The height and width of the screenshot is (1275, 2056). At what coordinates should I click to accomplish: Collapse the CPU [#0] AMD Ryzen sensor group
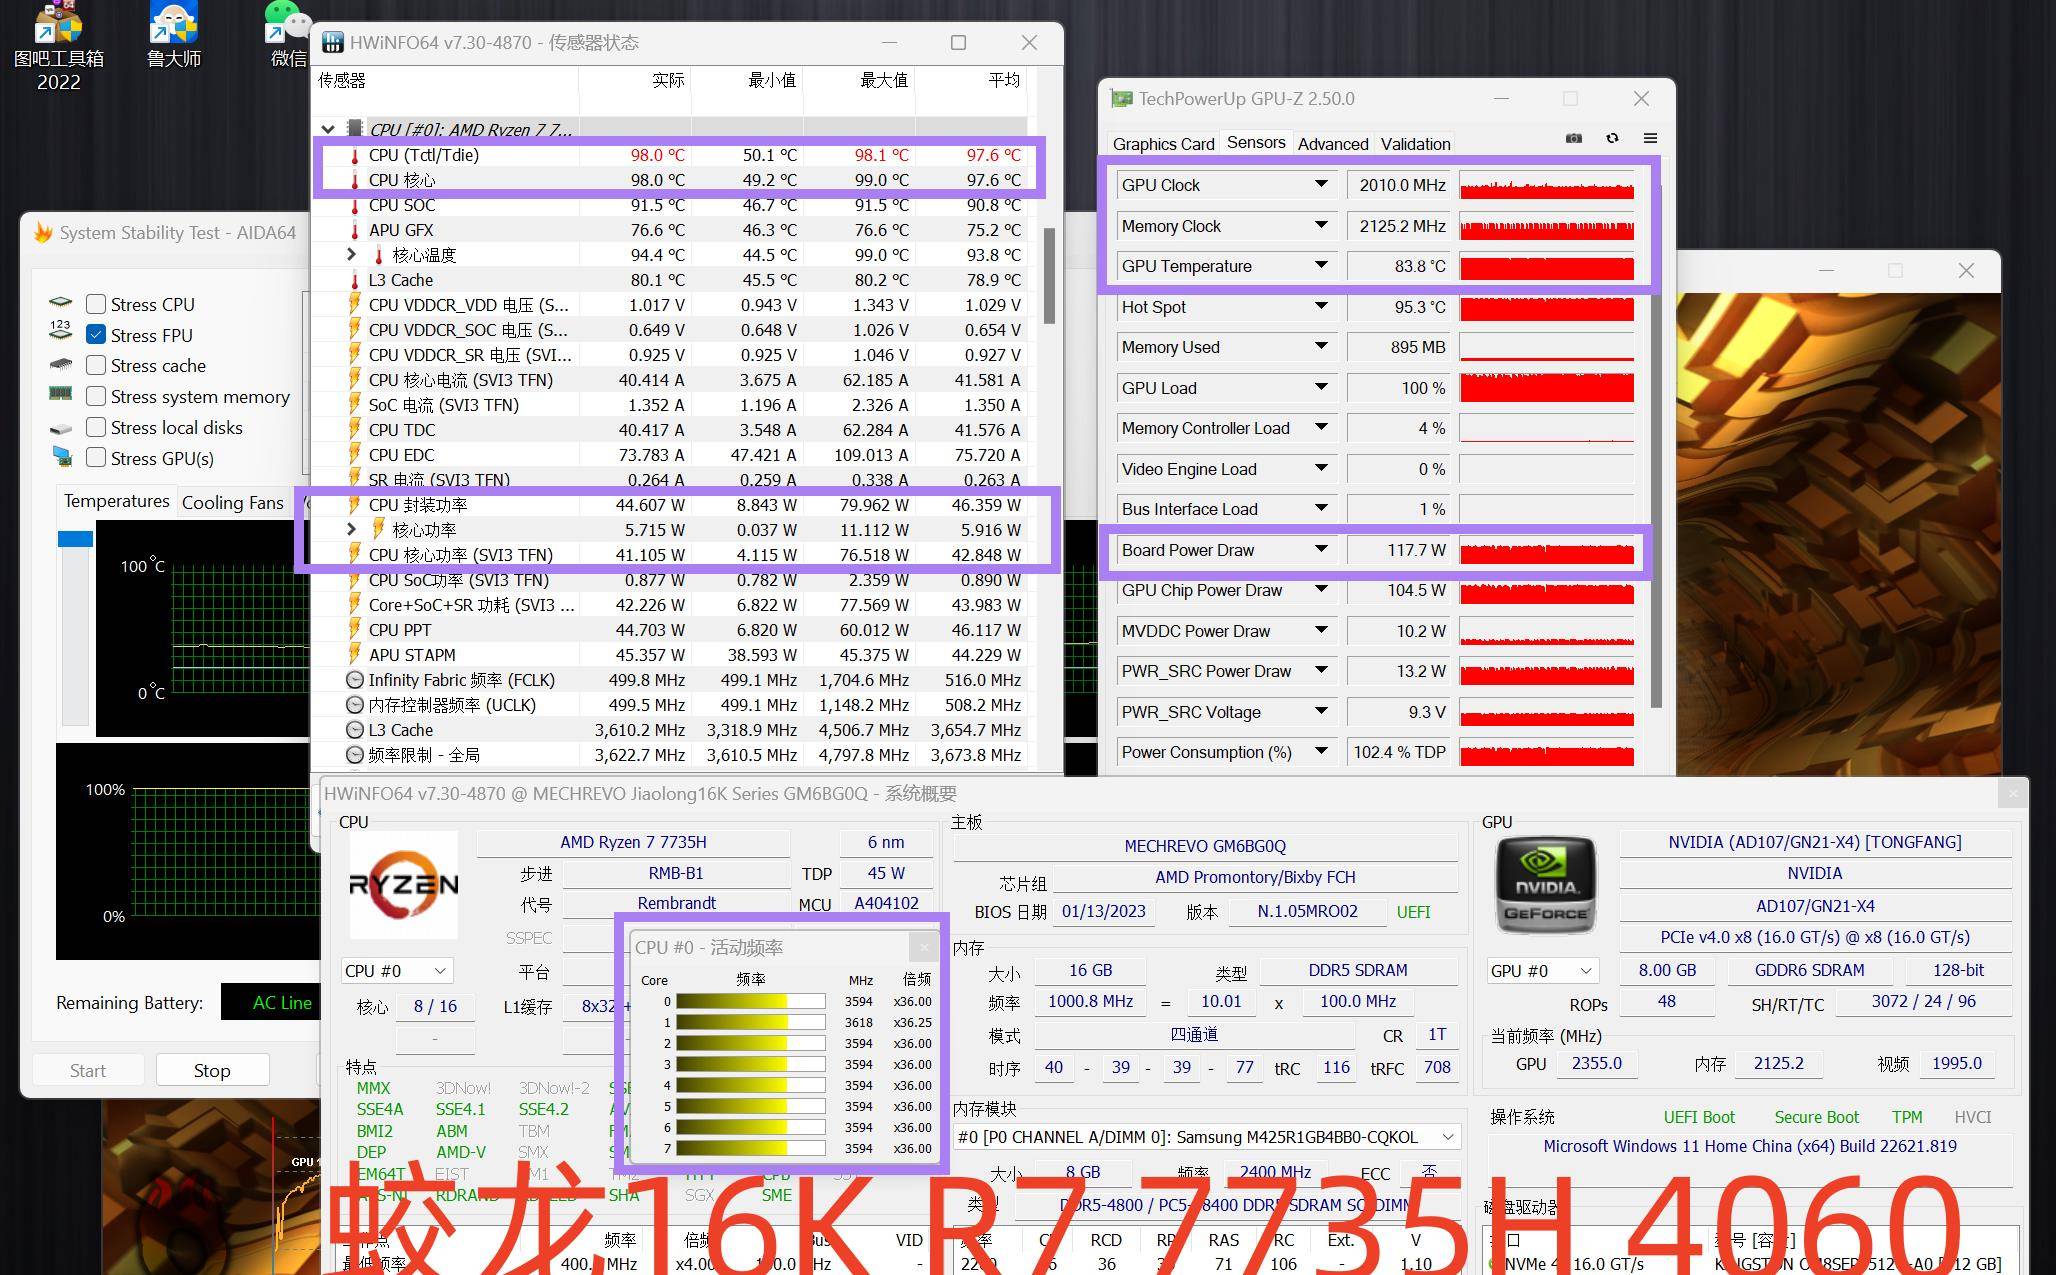pos(327,129)
